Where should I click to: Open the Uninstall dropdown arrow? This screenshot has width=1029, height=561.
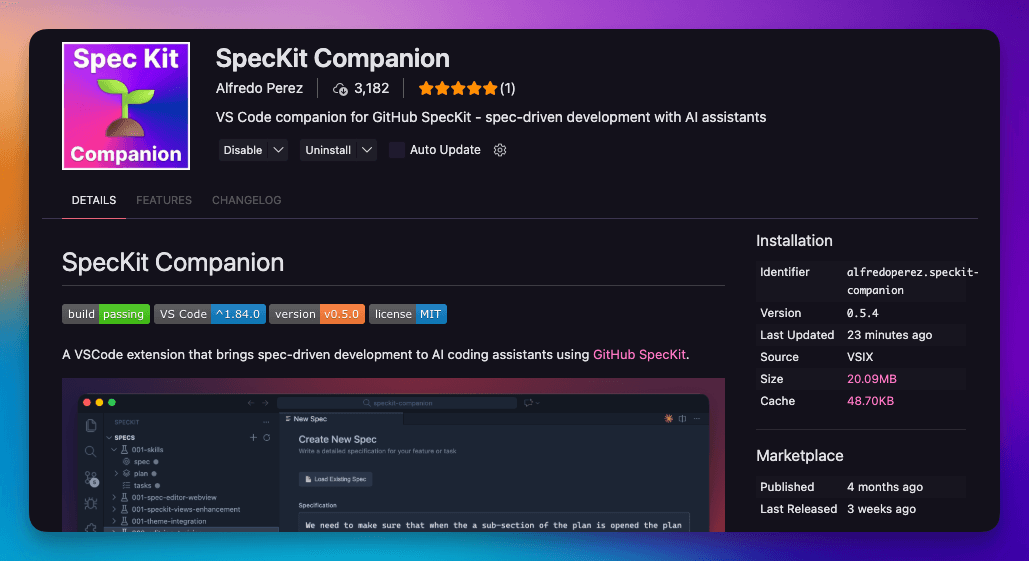pyautogui.click(x=368, y=150)
